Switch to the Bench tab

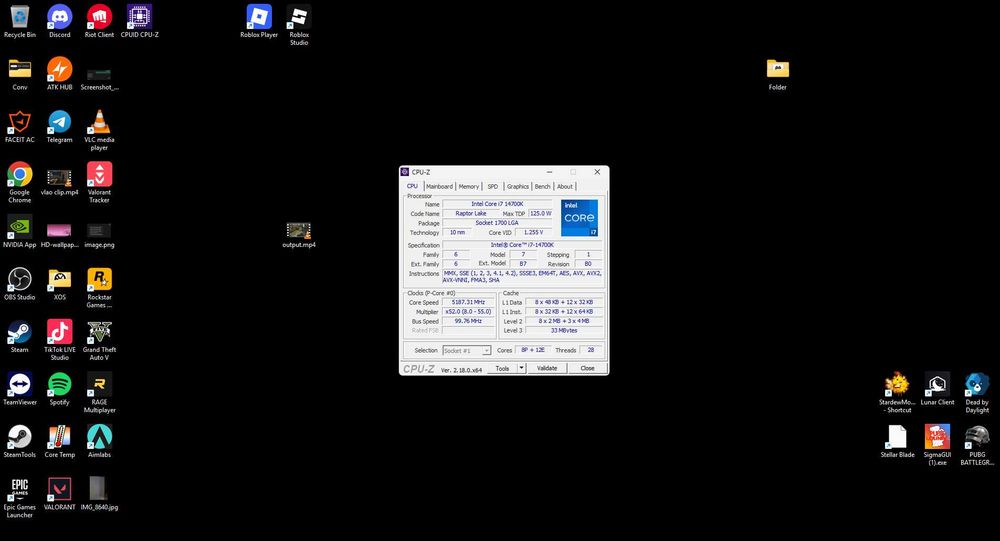[542, 186]
